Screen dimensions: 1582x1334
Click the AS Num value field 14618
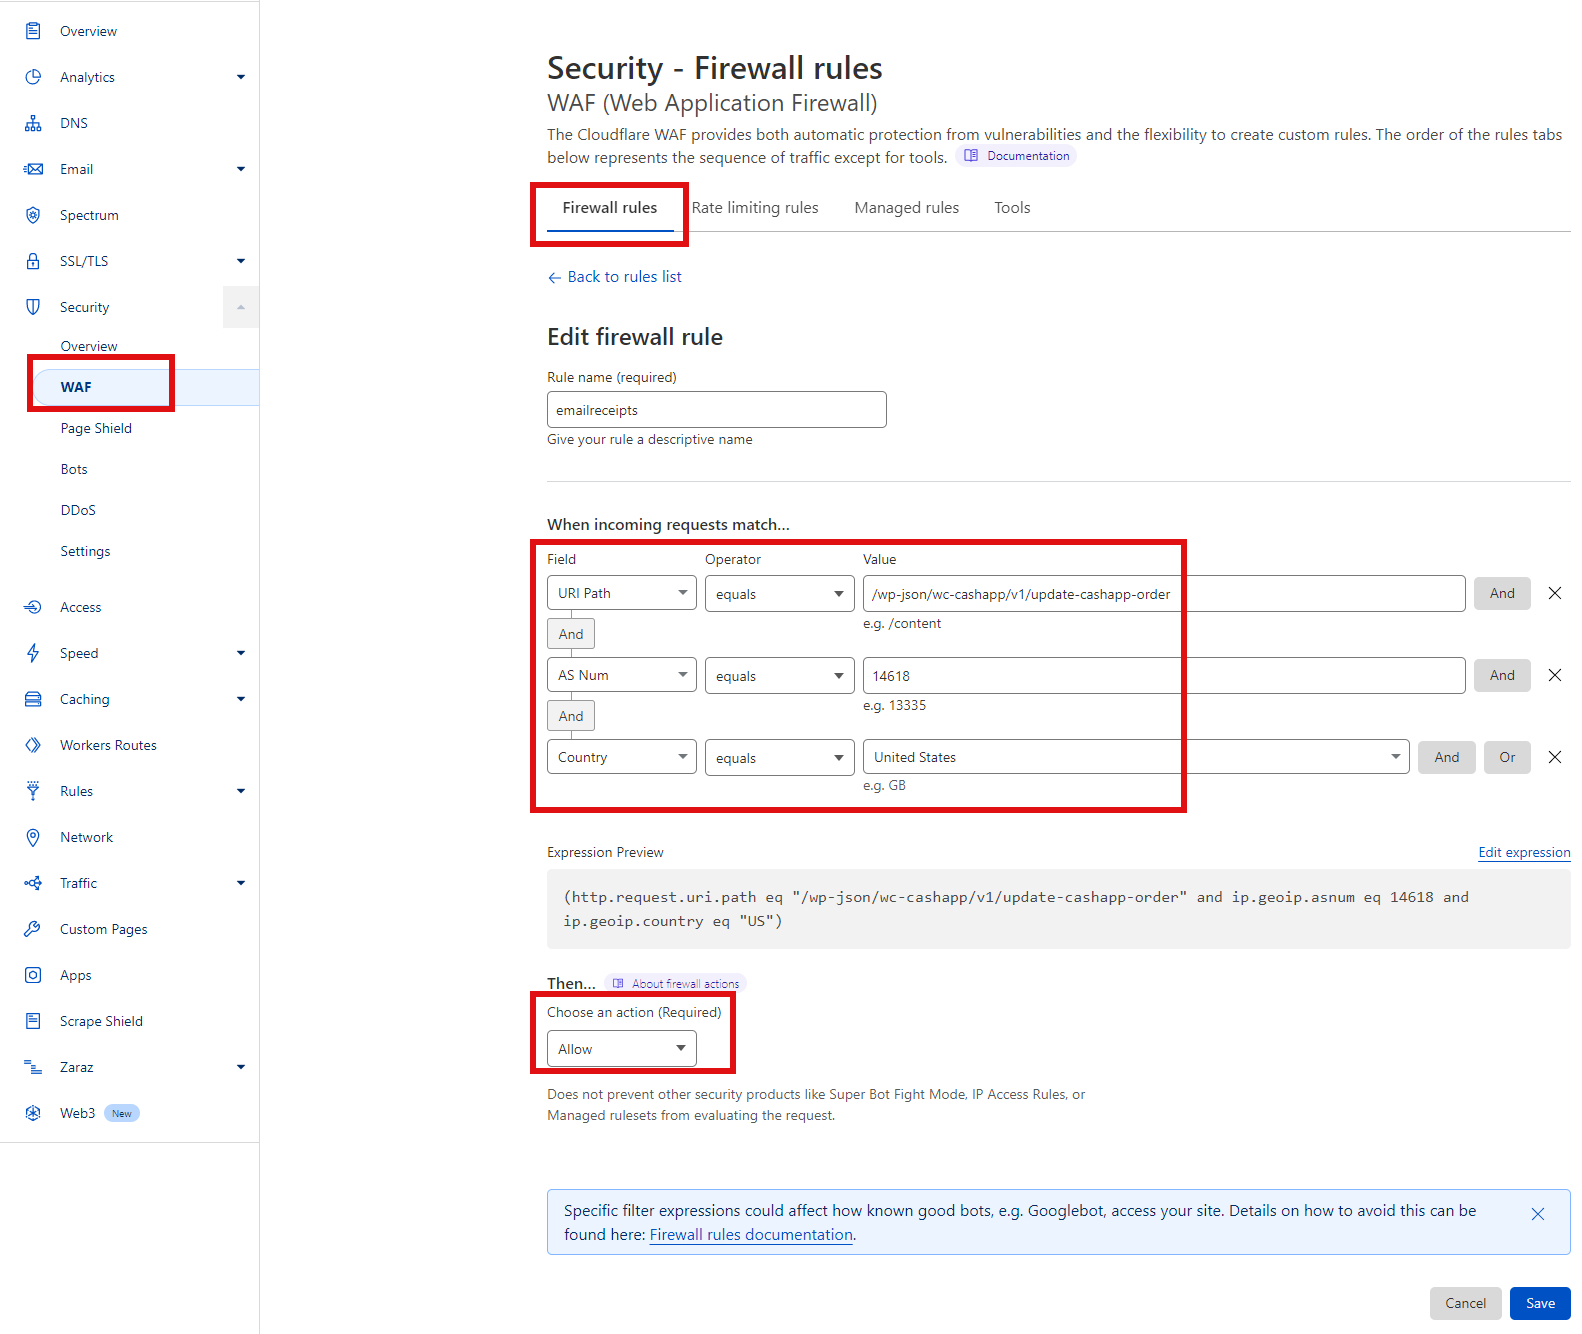pos(1164,675)
